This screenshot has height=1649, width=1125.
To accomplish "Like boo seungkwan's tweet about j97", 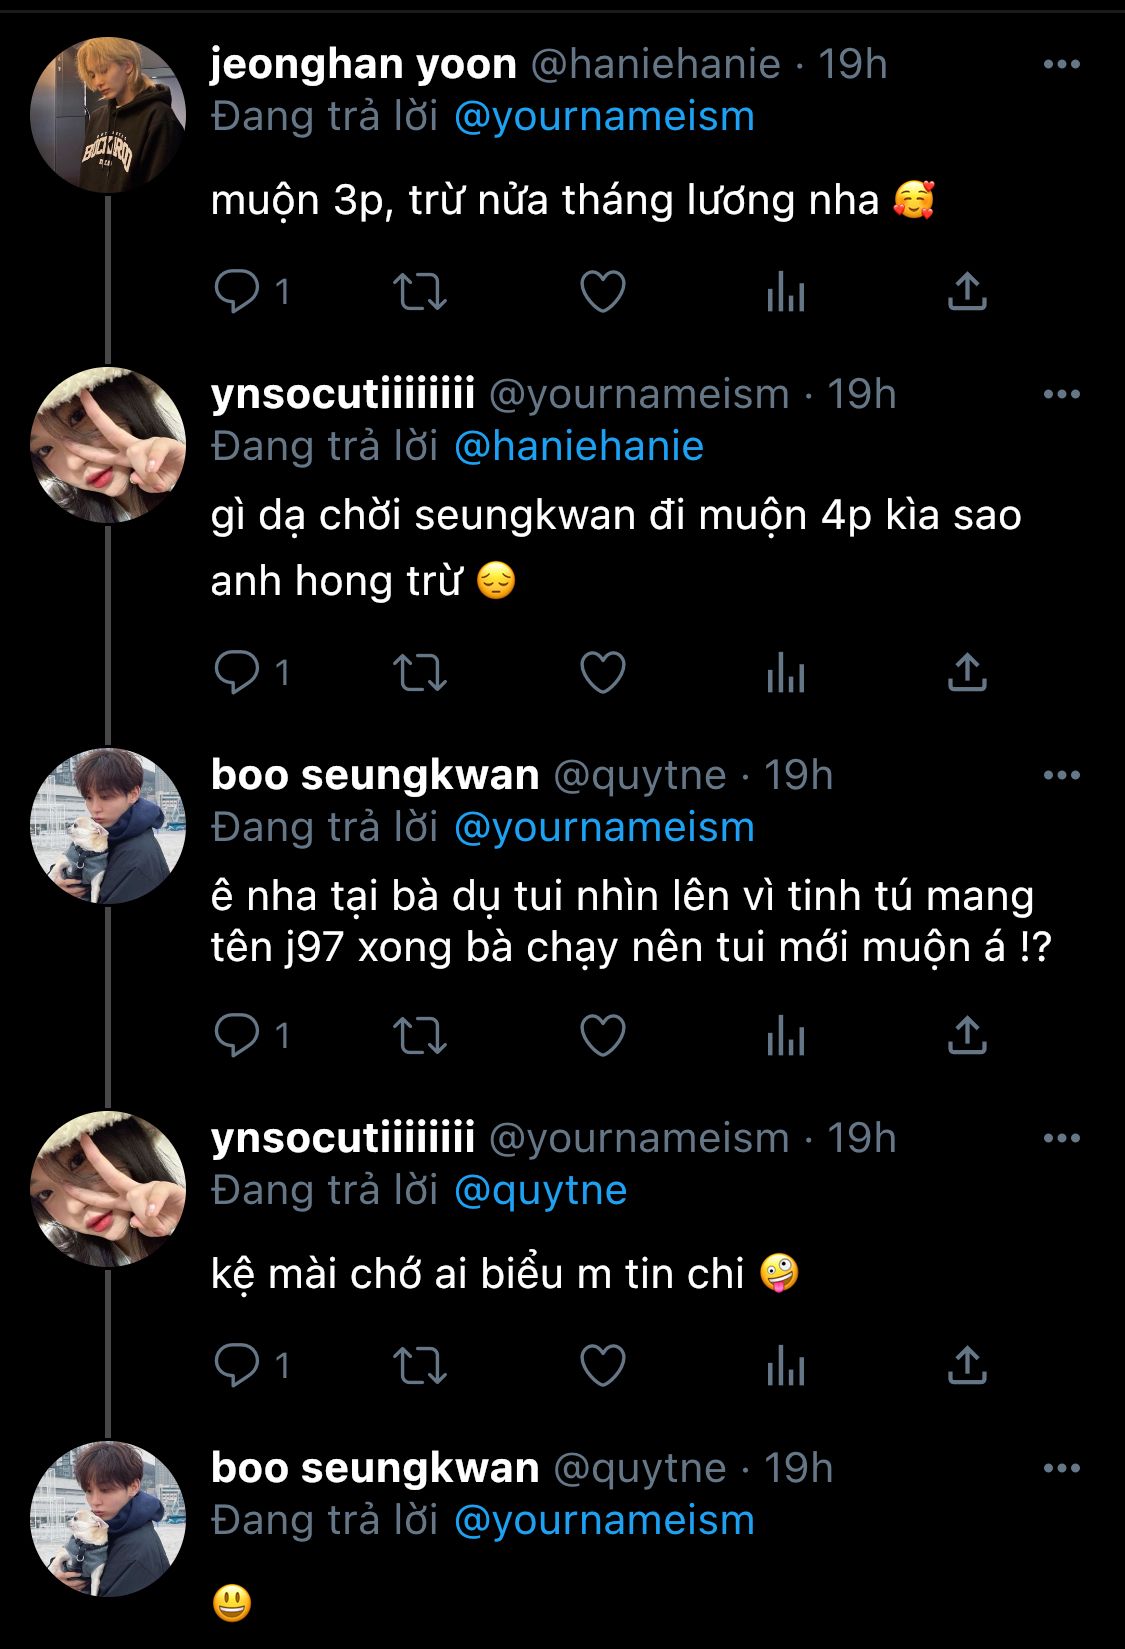I will (603, 1035).
